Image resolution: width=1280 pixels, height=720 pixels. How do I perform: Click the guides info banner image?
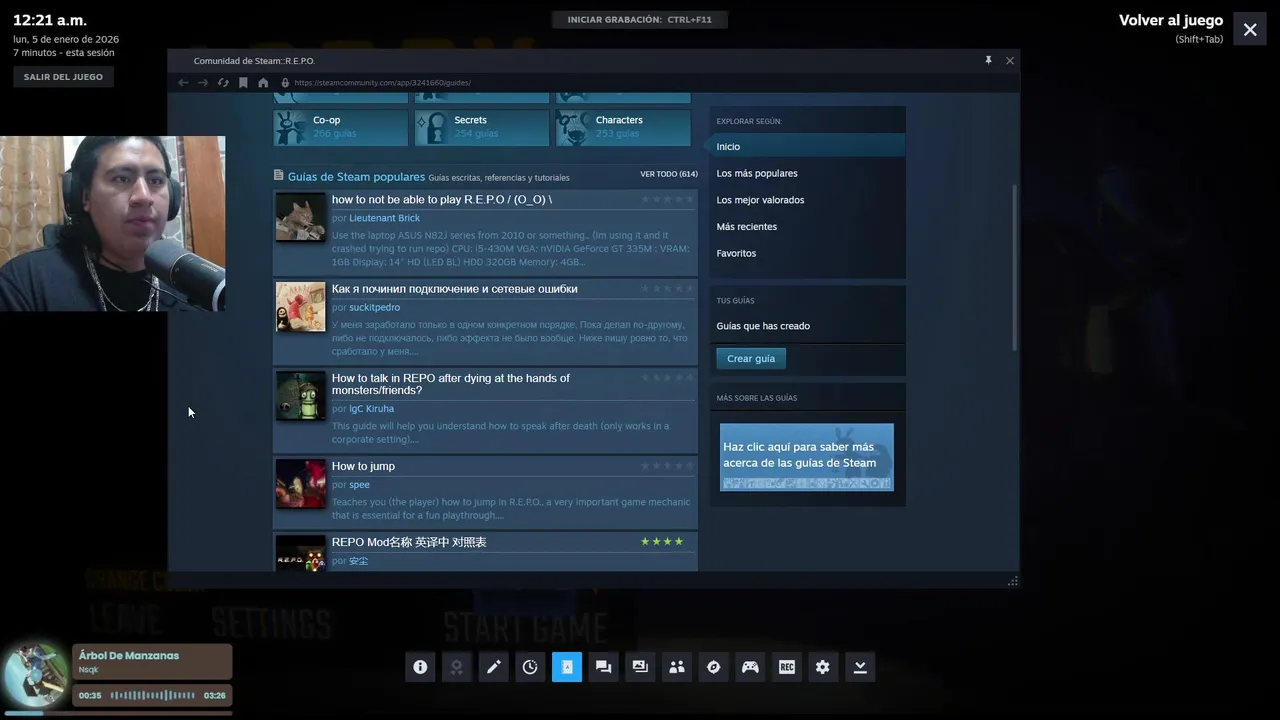point(807,457)
